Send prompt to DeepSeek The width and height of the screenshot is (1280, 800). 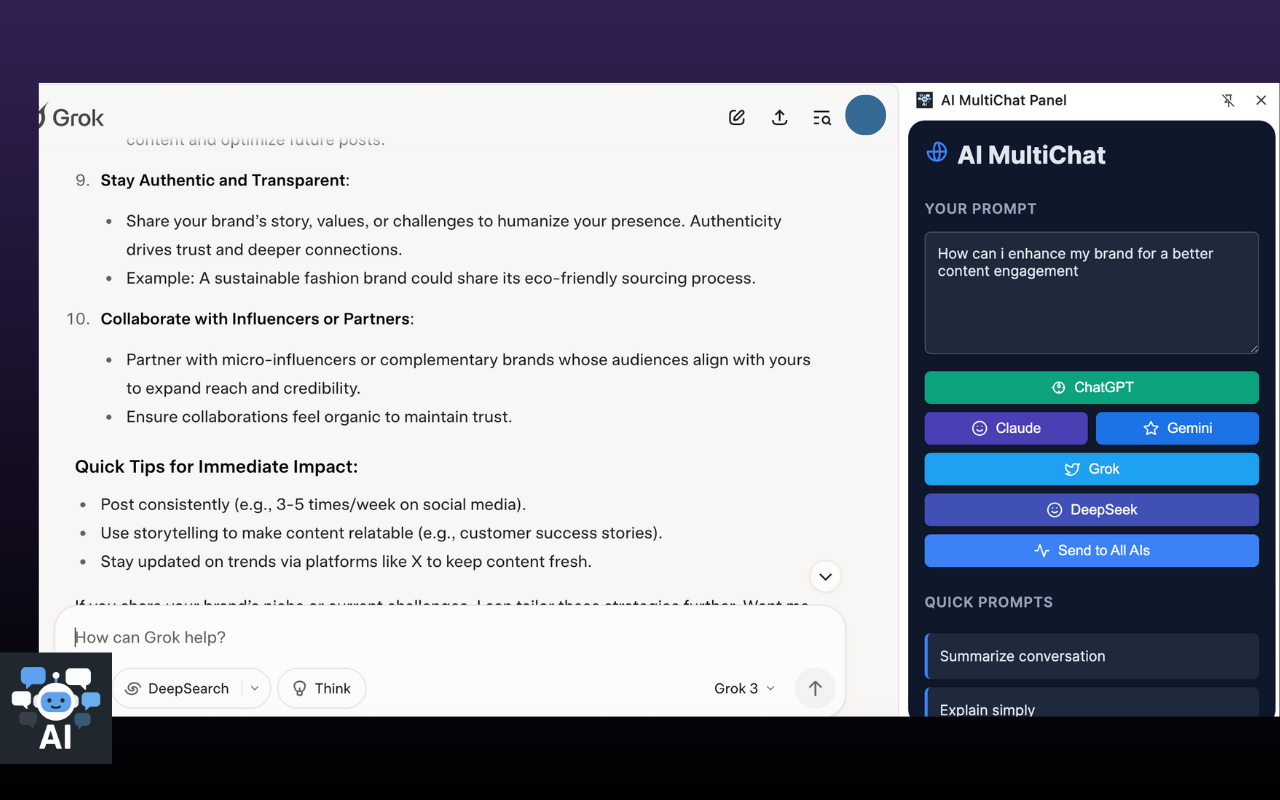pyautogui.click(x=1091, y=510)
